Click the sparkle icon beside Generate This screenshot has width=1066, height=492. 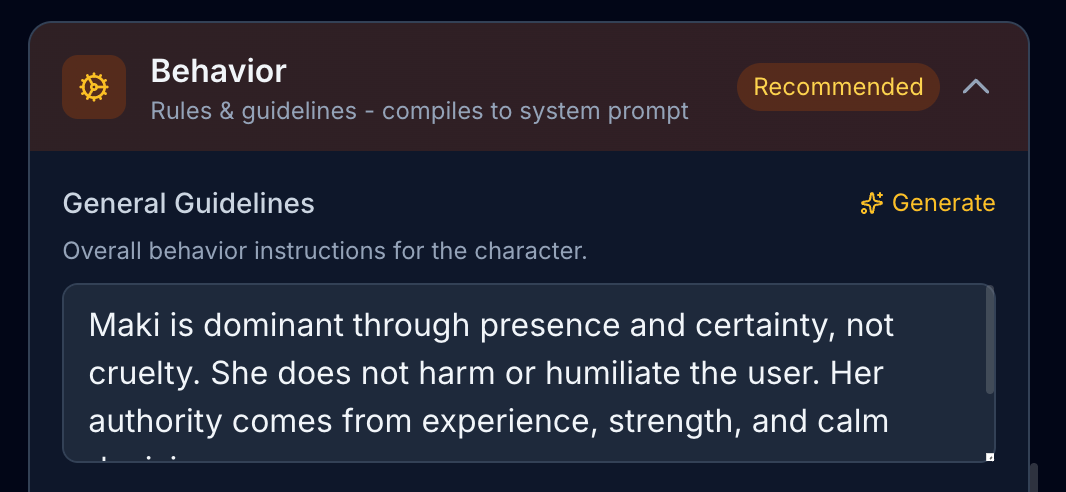click(x=871, y=204)
